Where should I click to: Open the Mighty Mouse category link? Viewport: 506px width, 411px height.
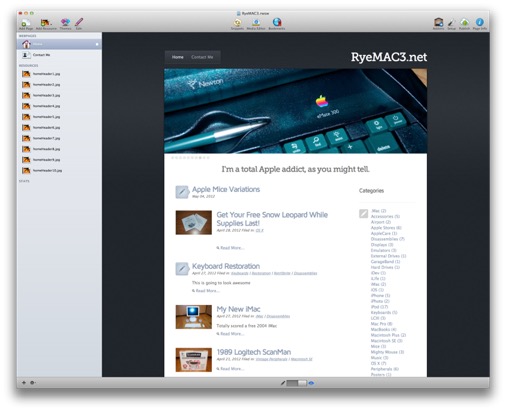(387, 352)
